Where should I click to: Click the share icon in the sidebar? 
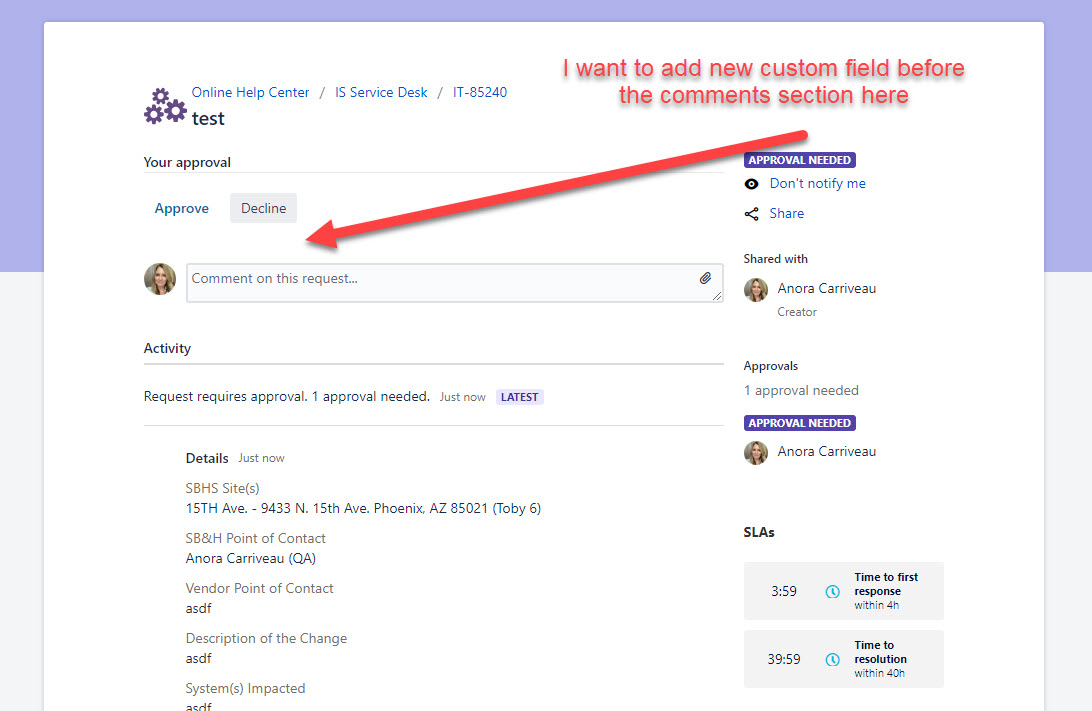click(751, 214)
